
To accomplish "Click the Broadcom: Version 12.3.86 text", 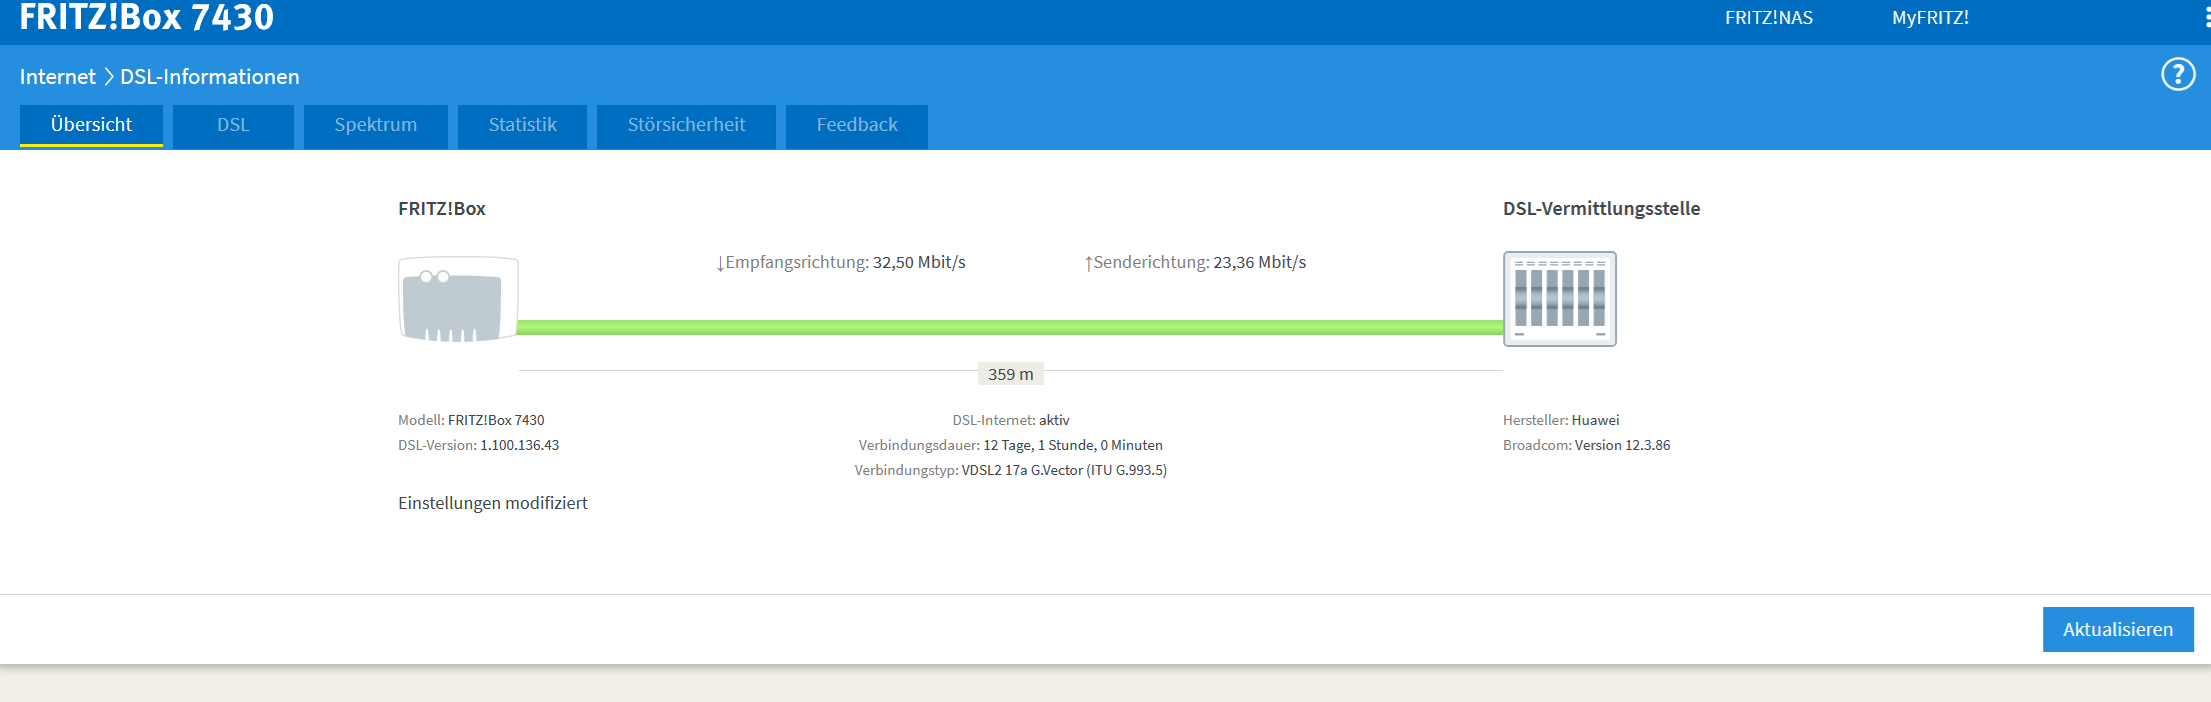I will coord(1586,445).
